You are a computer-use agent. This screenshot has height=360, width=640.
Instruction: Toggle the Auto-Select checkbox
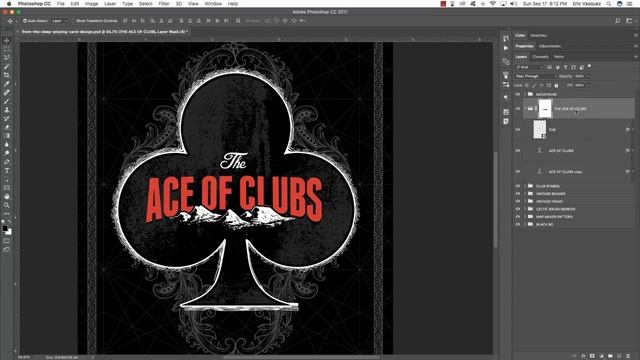tap(25, 21)
